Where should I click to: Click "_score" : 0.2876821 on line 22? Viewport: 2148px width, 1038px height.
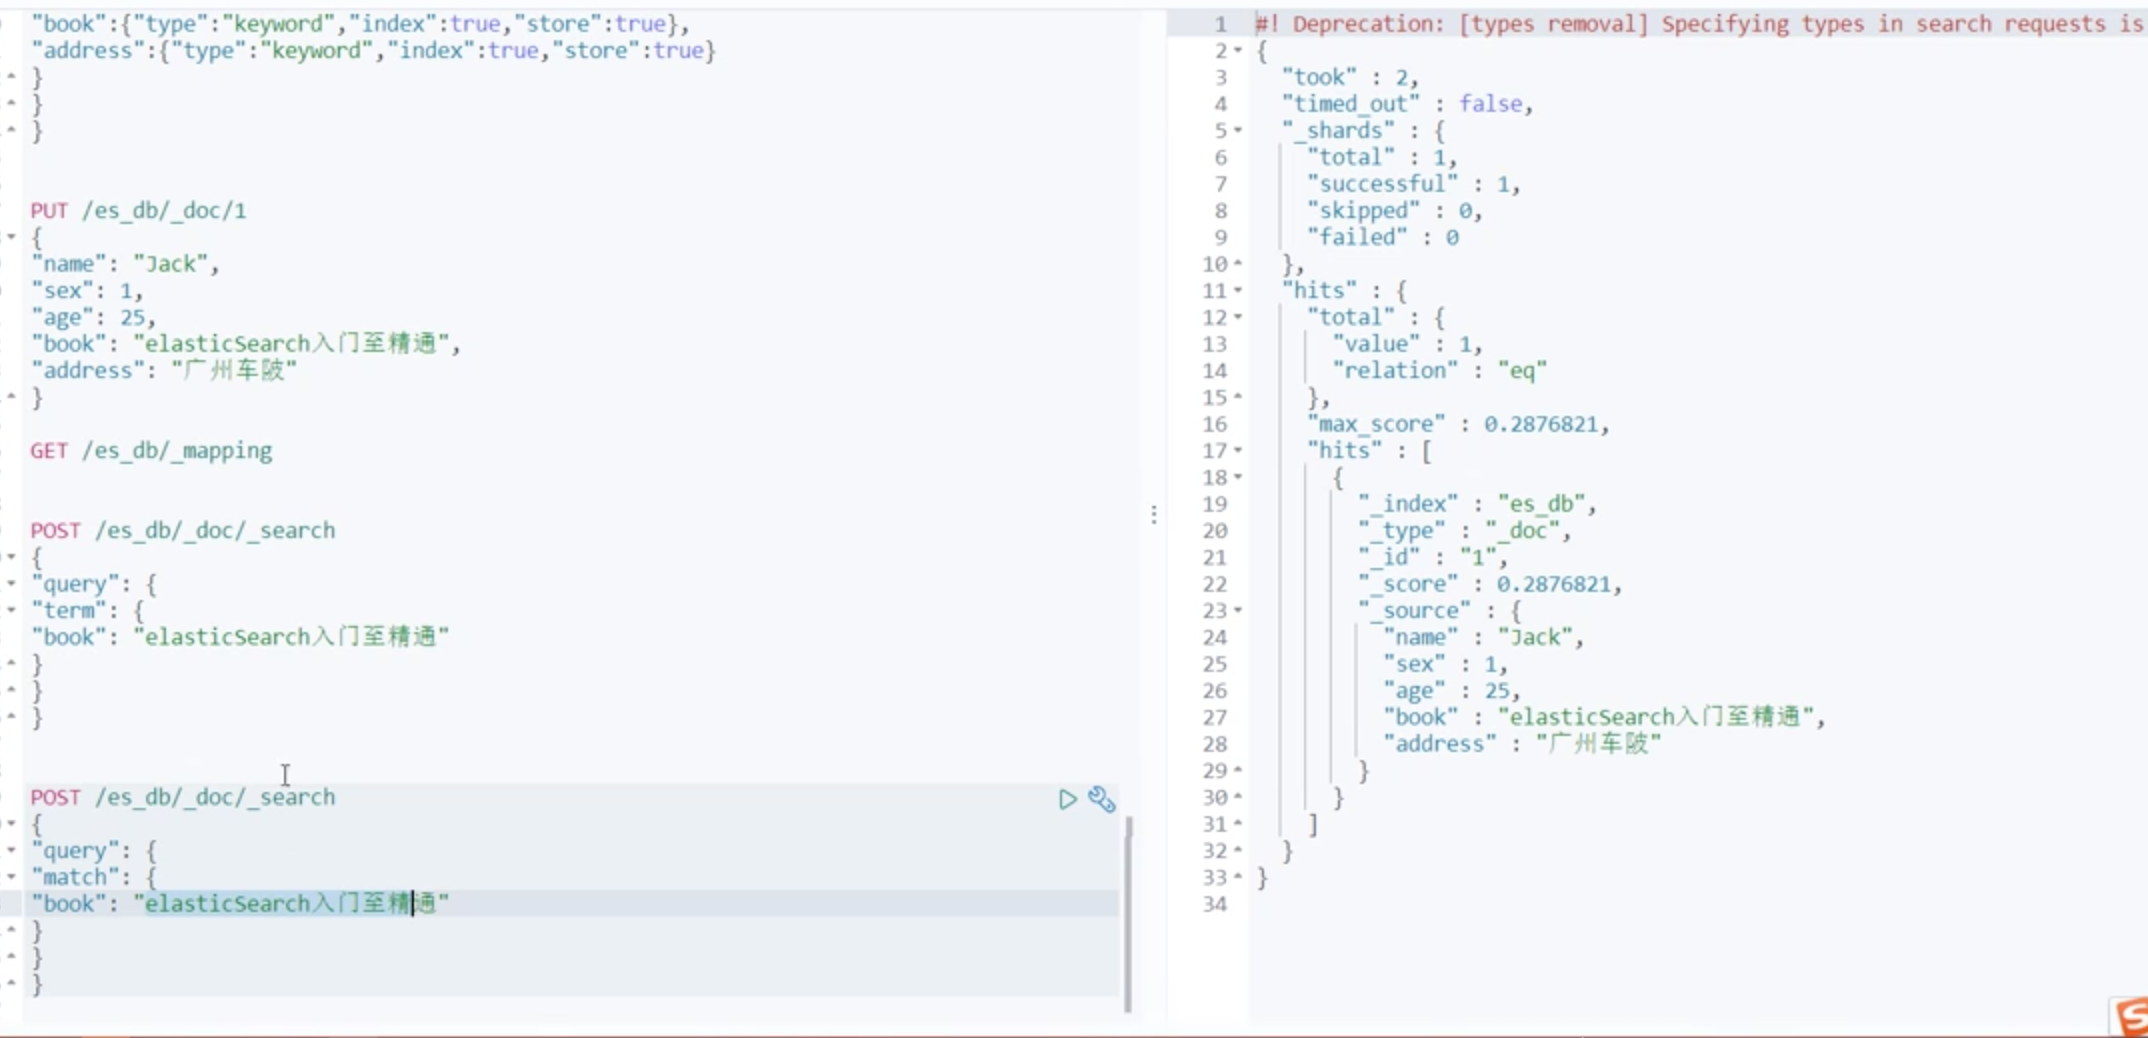[x=1489, y=584]
